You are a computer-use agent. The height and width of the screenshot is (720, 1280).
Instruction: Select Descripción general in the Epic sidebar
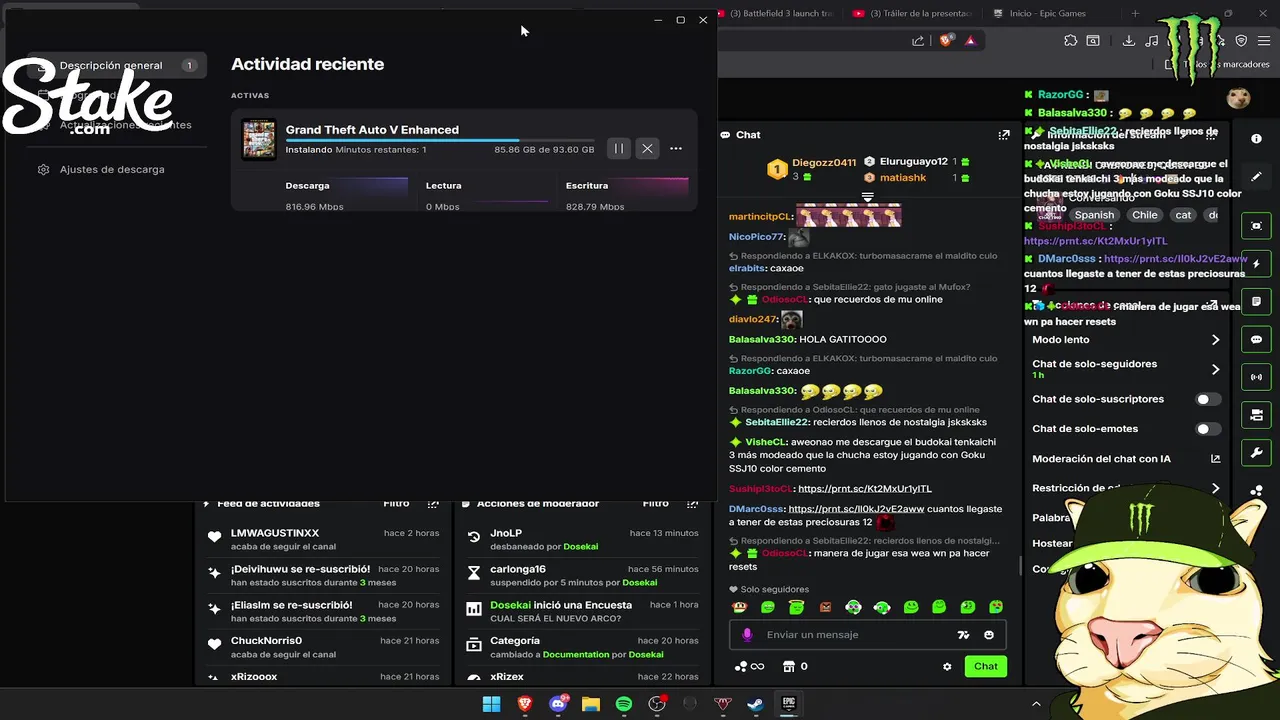pos(116,65)
